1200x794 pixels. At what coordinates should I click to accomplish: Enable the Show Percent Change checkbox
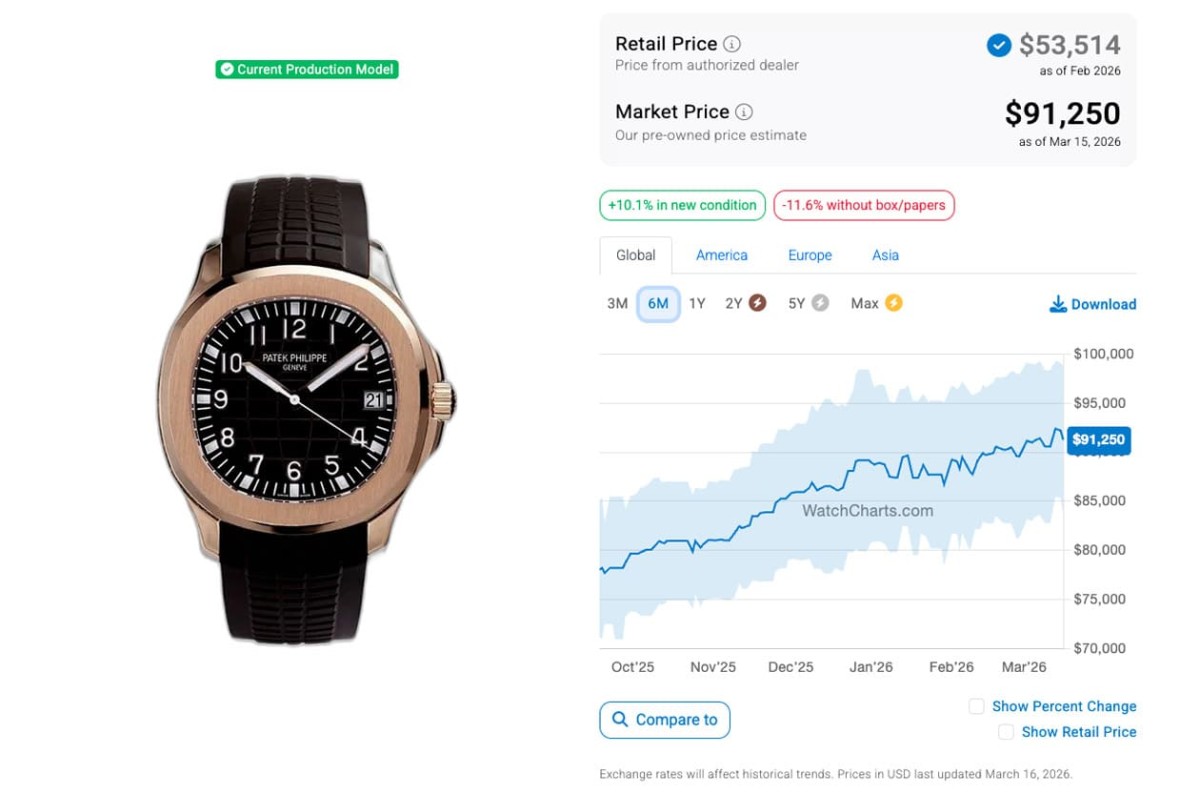[976, 706]
